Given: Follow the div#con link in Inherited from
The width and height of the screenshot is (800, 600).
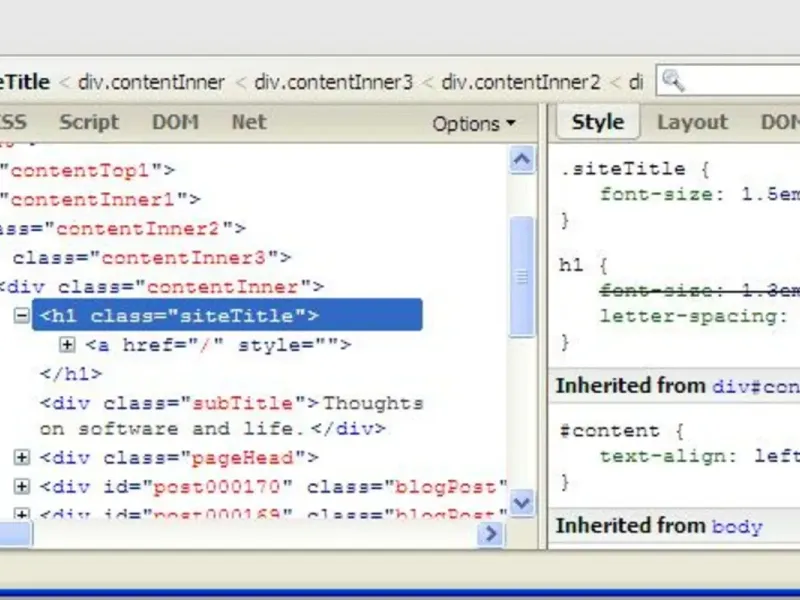Looking at the screenshot, I should click(x=756, y=386).
